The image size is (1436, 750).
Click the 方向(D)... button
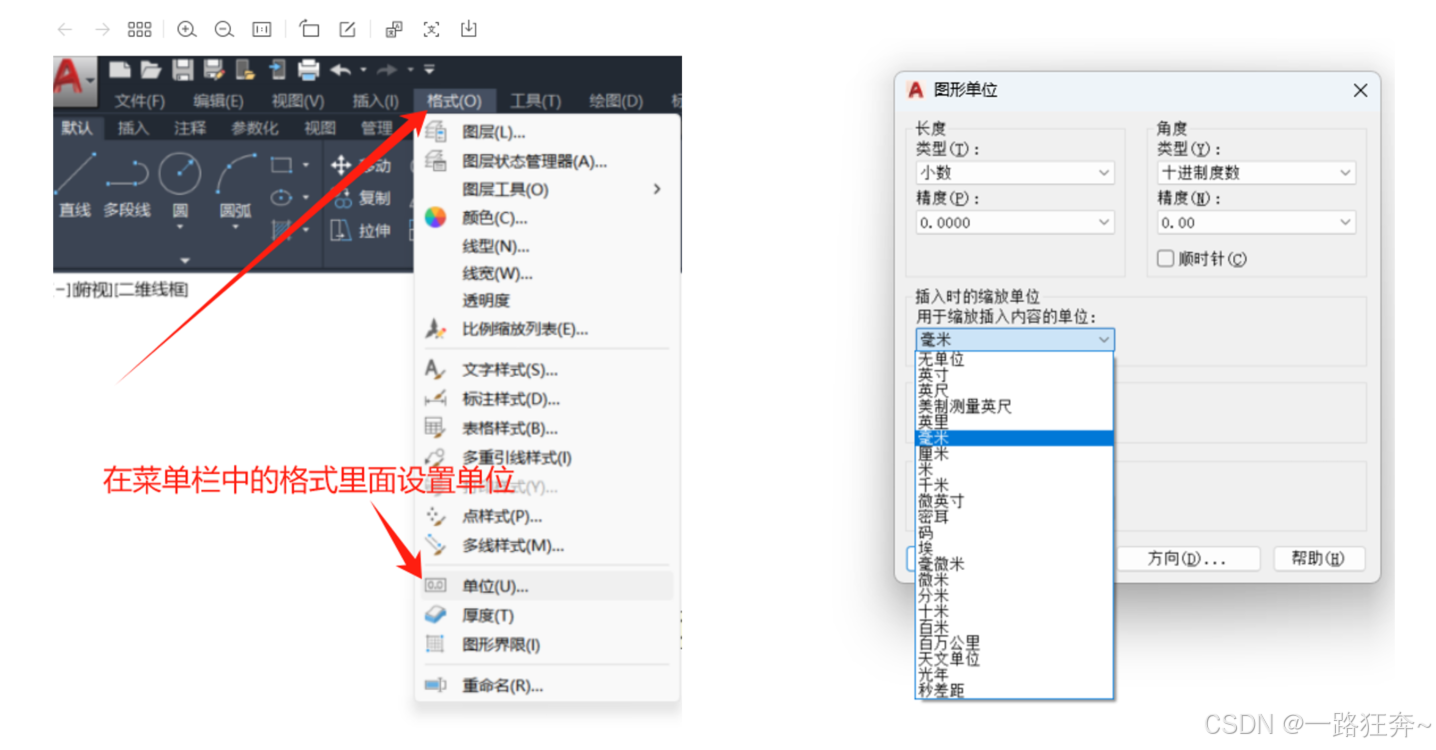(1186, 559)
